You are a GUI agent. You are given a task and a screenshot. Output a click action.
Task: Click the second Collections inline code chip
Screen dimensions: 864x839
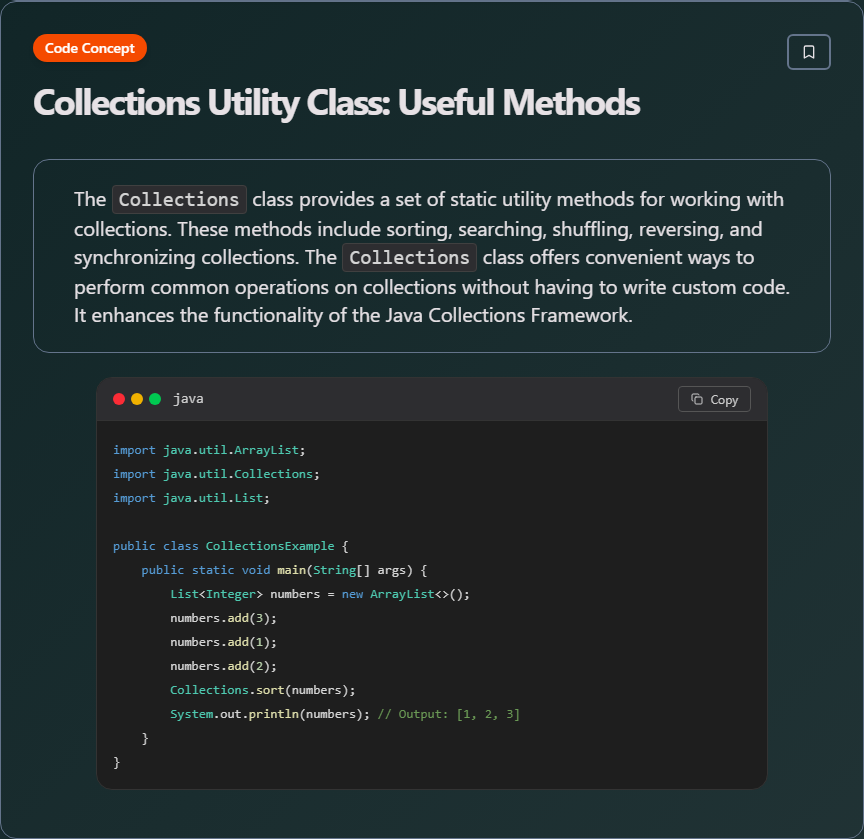pyautogui.click(x=409, y=257)
